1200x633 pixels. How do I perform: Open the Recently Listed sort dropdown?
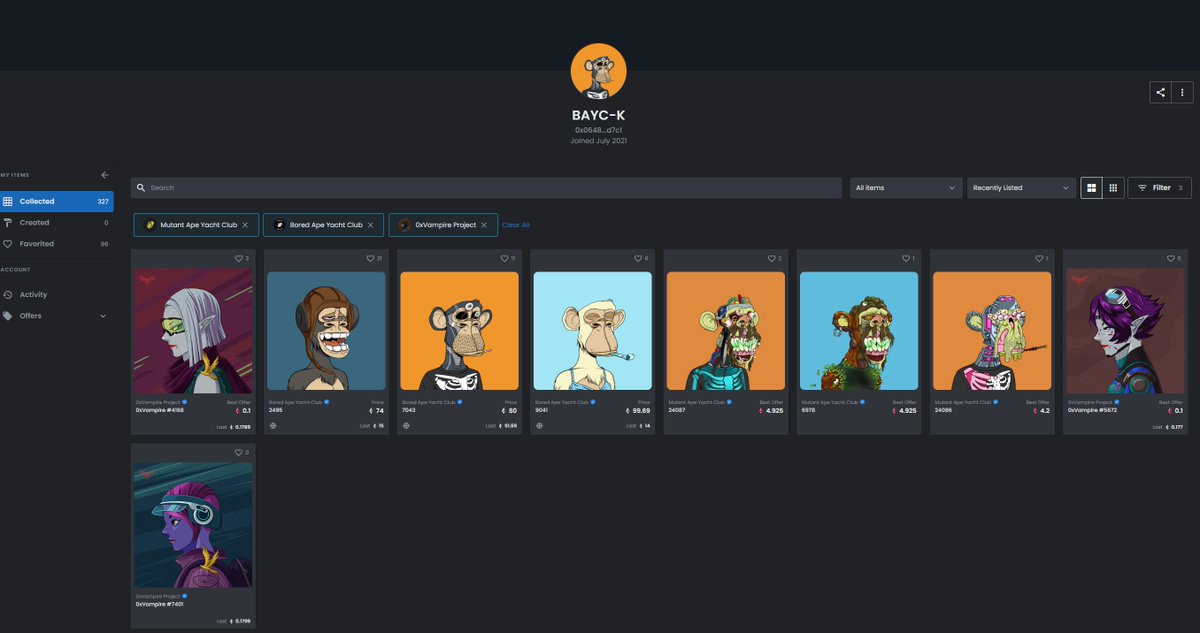[1022, 188]
